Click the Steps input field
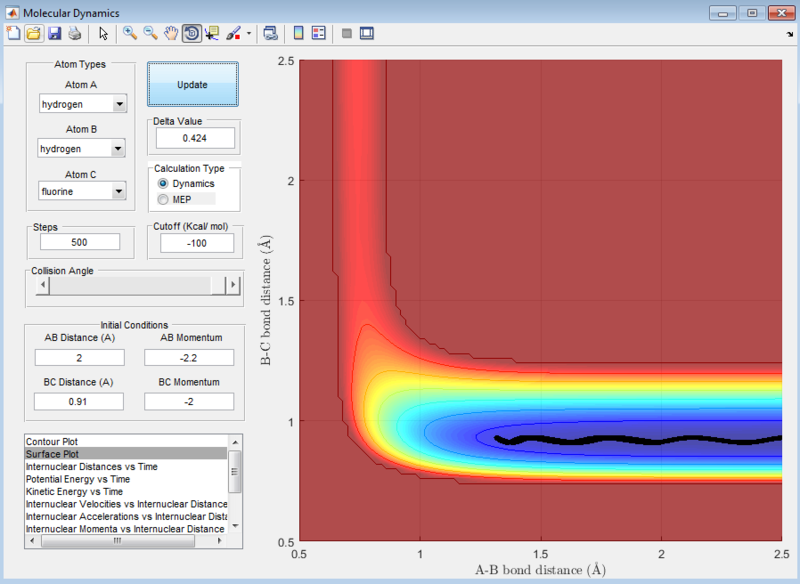Viewport: 800px width, 584px height. click(x=80, y=242)
